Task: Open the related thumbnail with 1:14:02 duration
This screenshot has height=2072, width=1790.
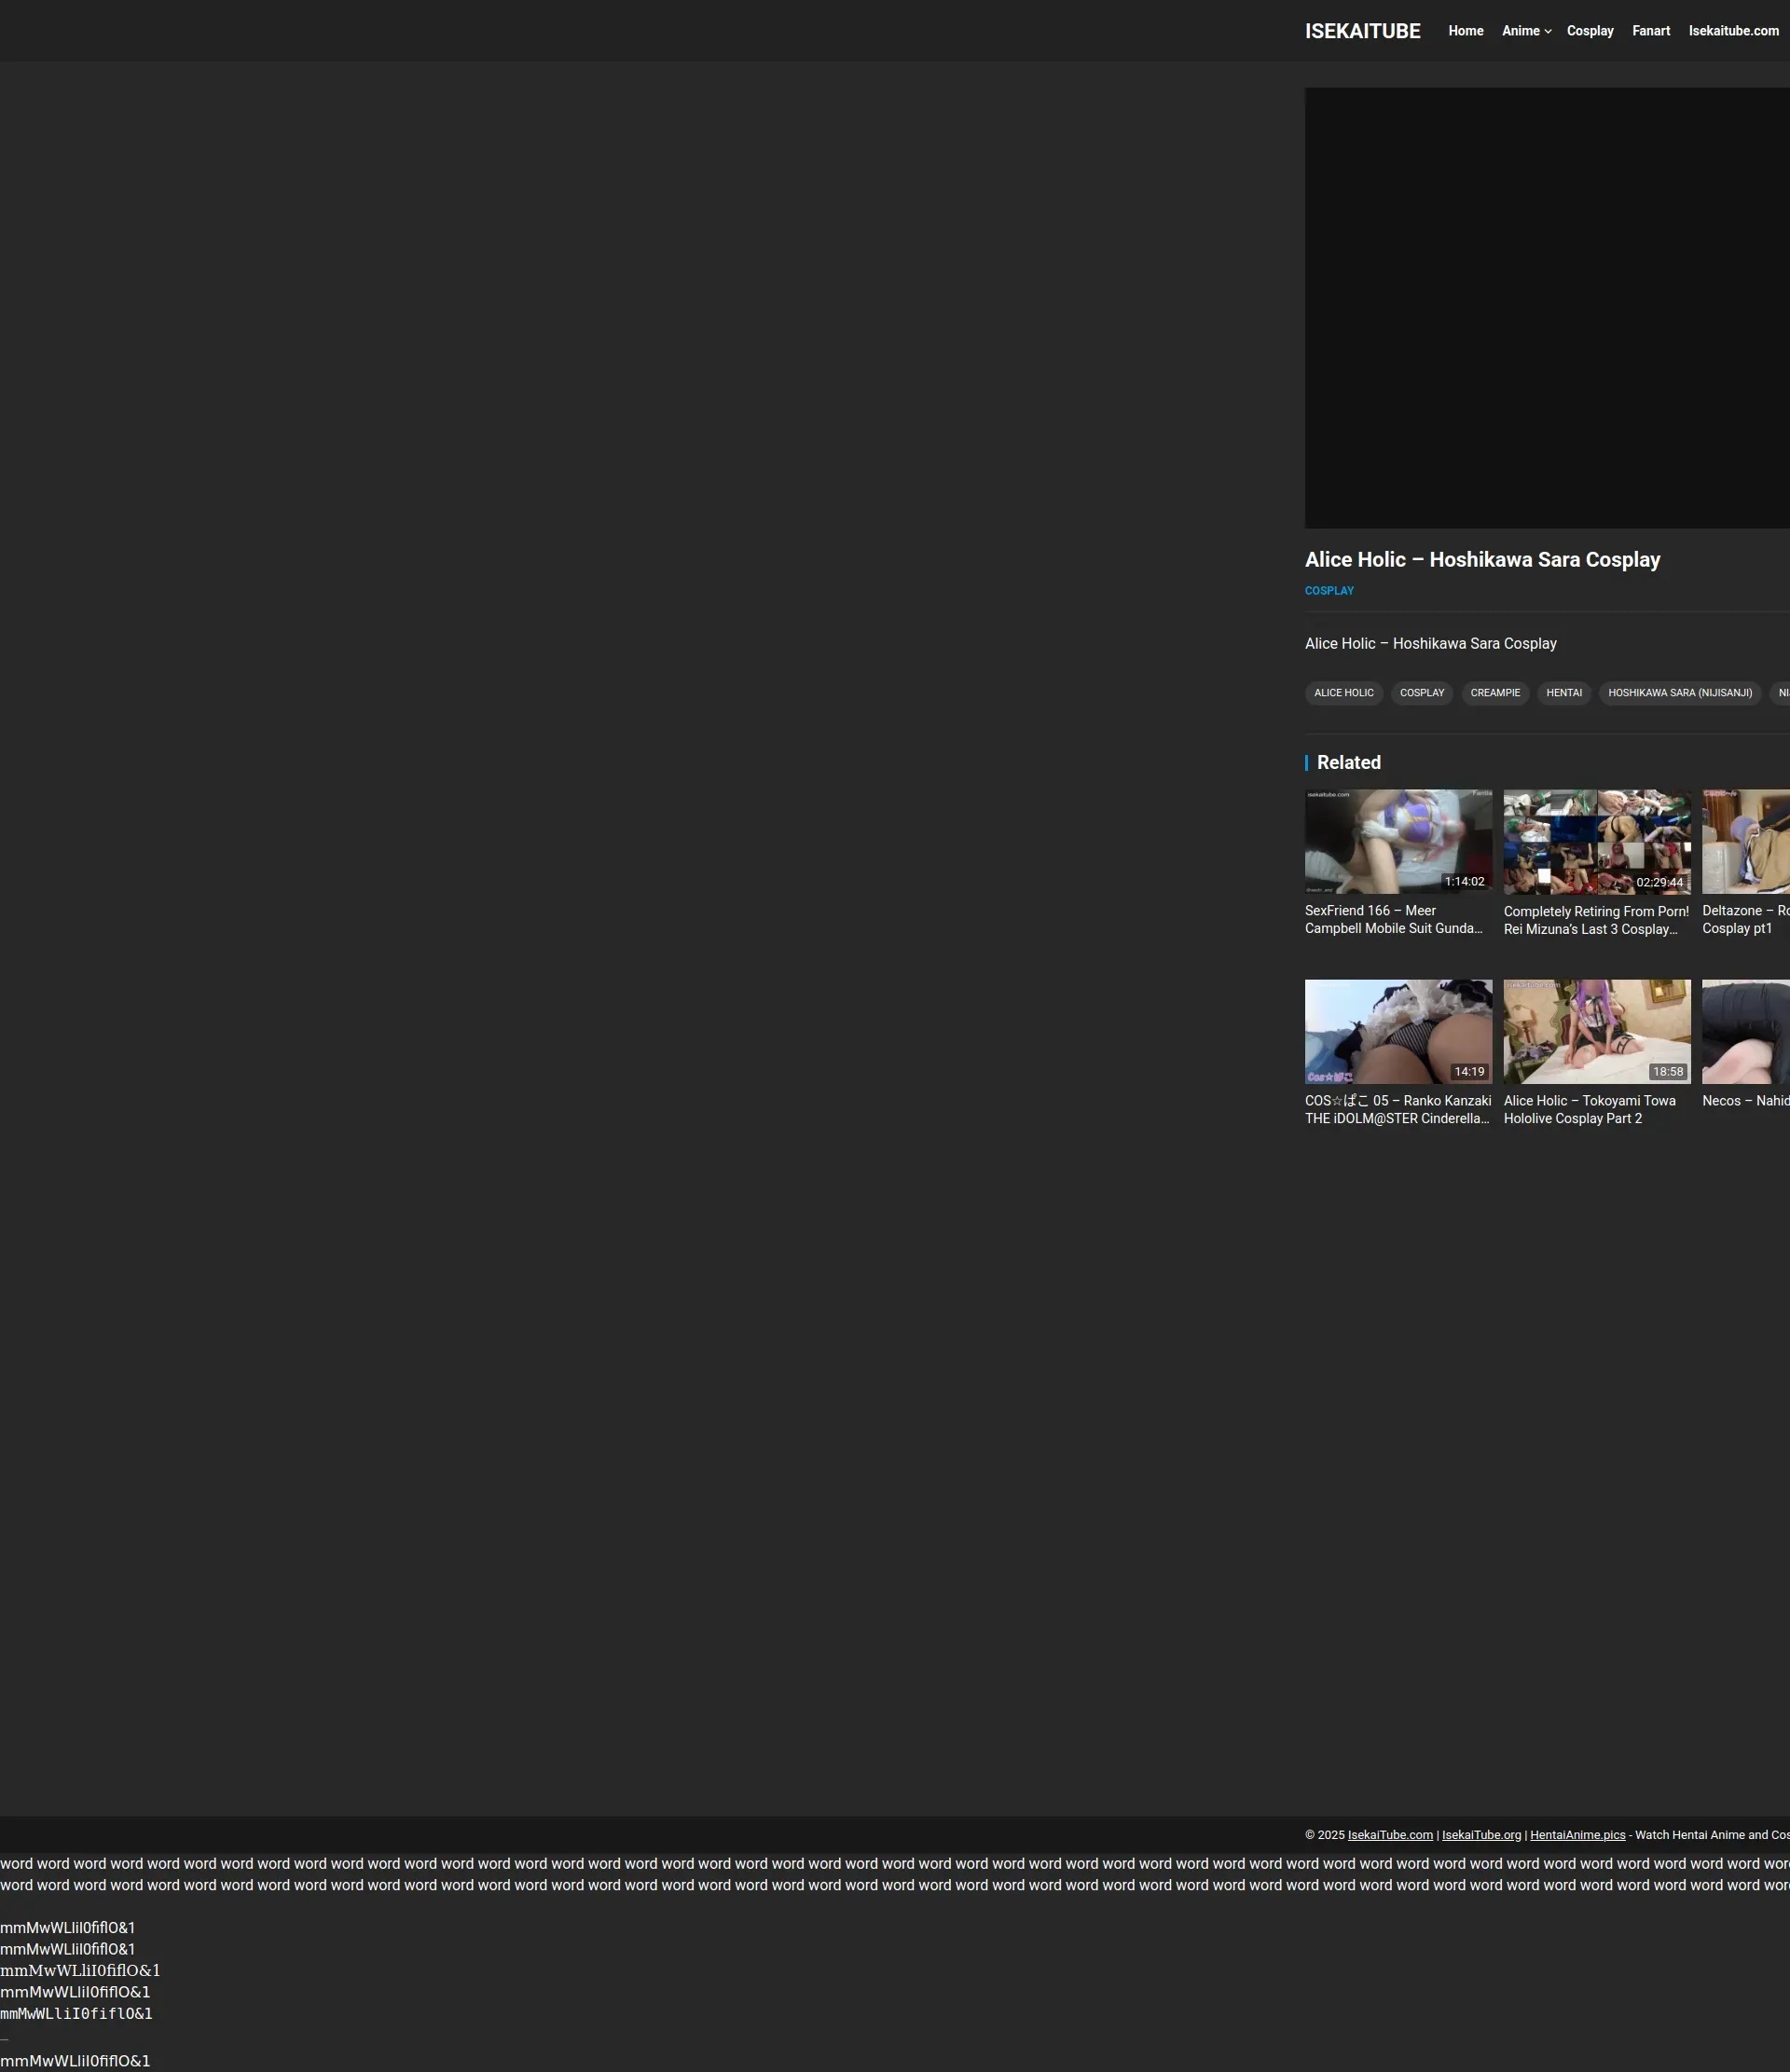Action: [1397, 841]
